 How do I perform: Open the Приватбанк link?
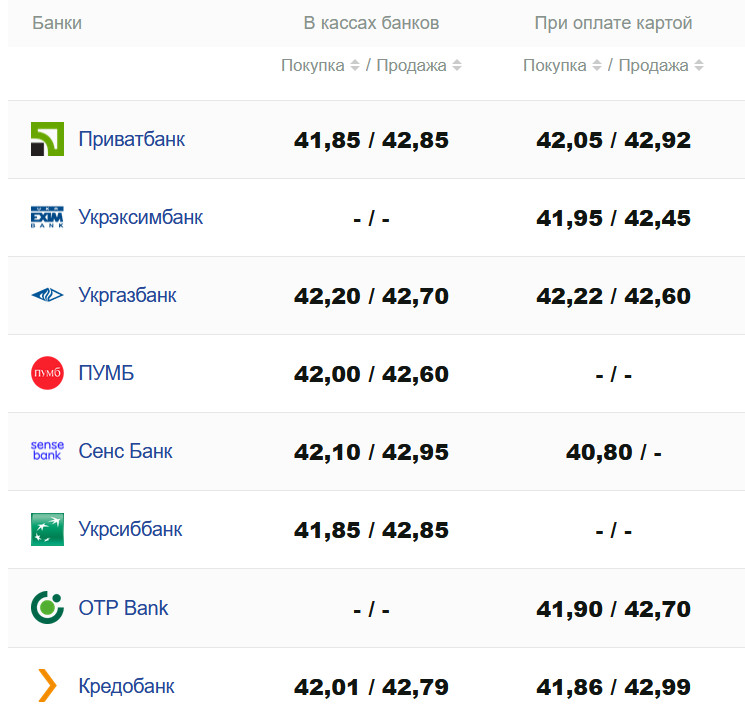coord(131,139)
